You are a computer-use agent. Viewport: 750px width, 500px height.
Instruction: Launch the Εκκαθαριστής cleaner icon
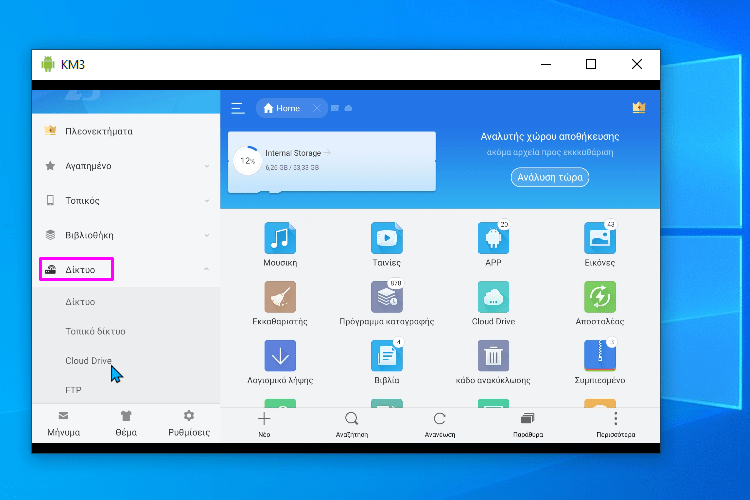click(280, 297)
